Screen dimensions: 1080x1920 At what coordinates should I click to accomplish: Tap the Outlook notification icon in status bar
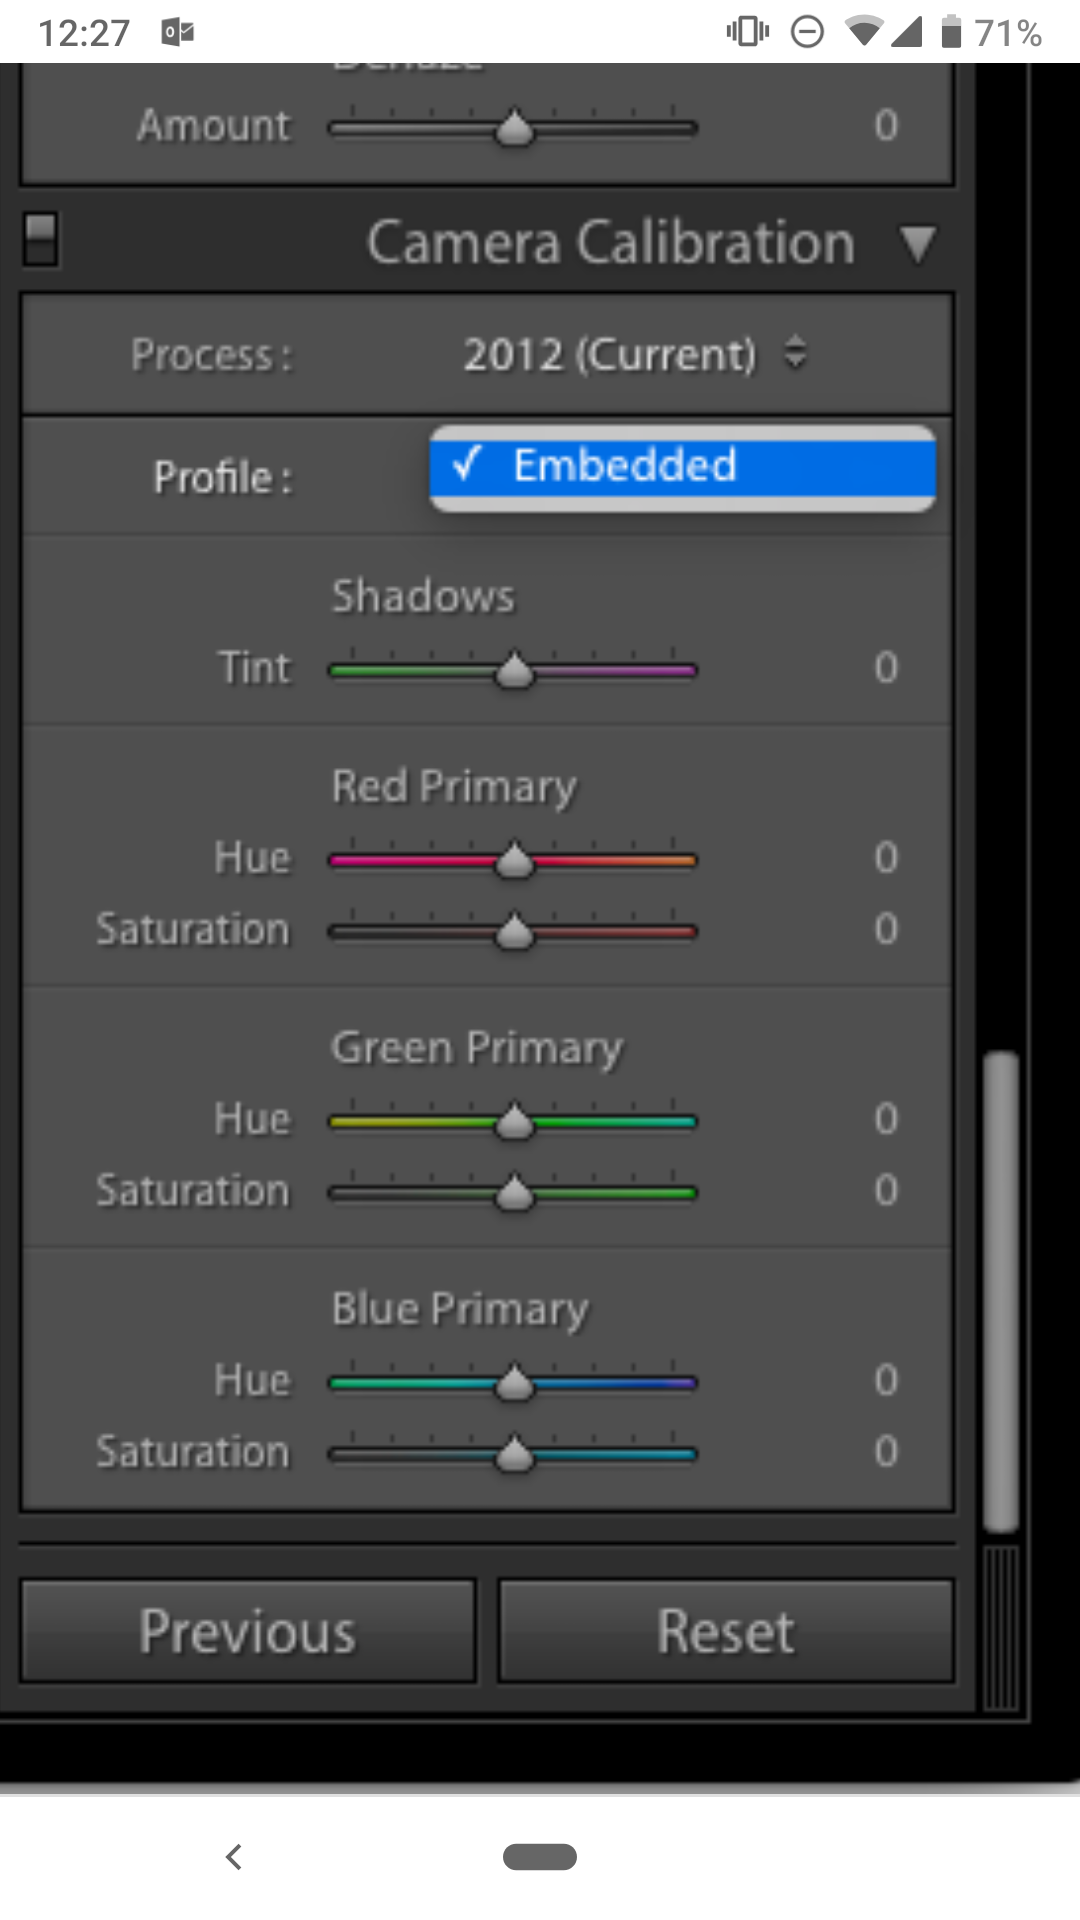click(177, 32)
